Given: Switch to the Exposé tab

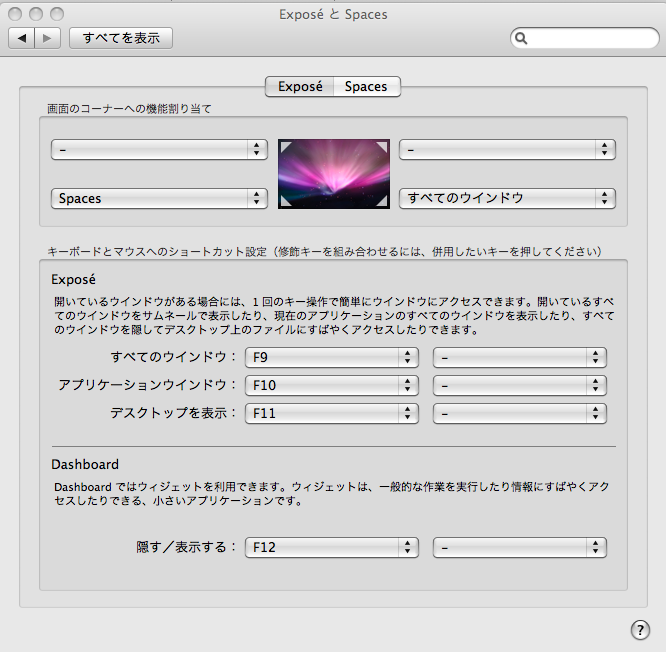Looking at the screenshot, I should 300,87.
